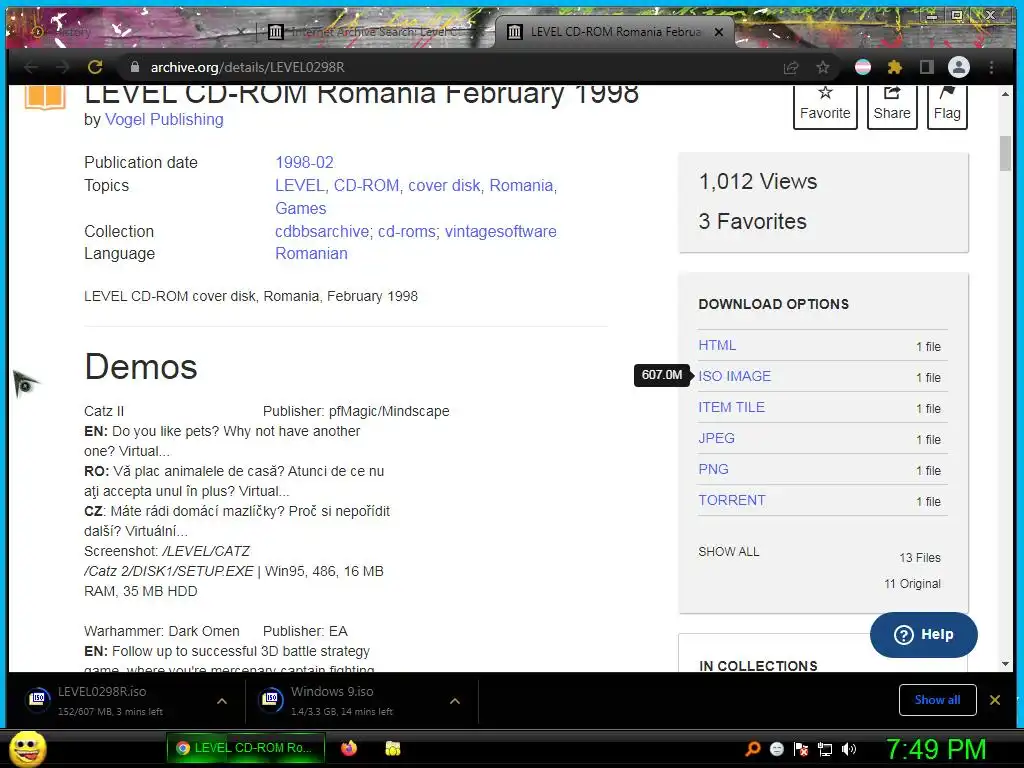Screen dimensions: 1024x768
Task: Reload the page with the refresh icon
Action: [95, 67]
